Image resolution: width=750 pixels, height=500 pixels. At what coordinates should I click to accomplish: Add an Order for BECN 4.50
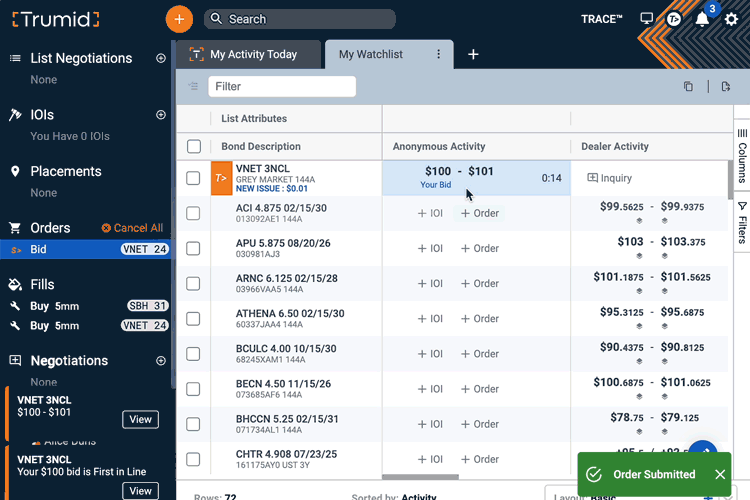(480, 389)
